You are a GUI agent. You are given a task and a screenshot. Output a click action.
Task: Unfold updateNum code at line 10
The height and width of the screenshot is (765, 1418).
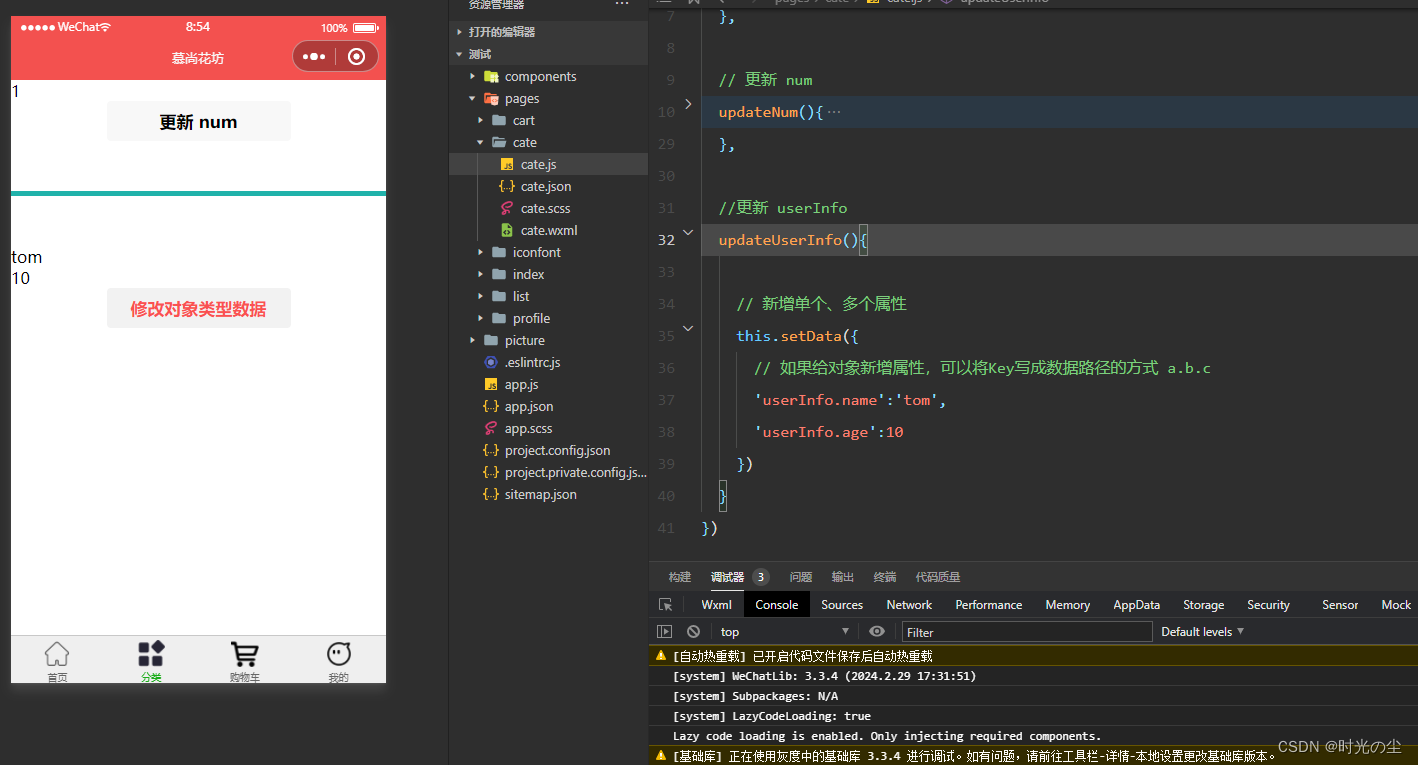[x=688, y=103]
